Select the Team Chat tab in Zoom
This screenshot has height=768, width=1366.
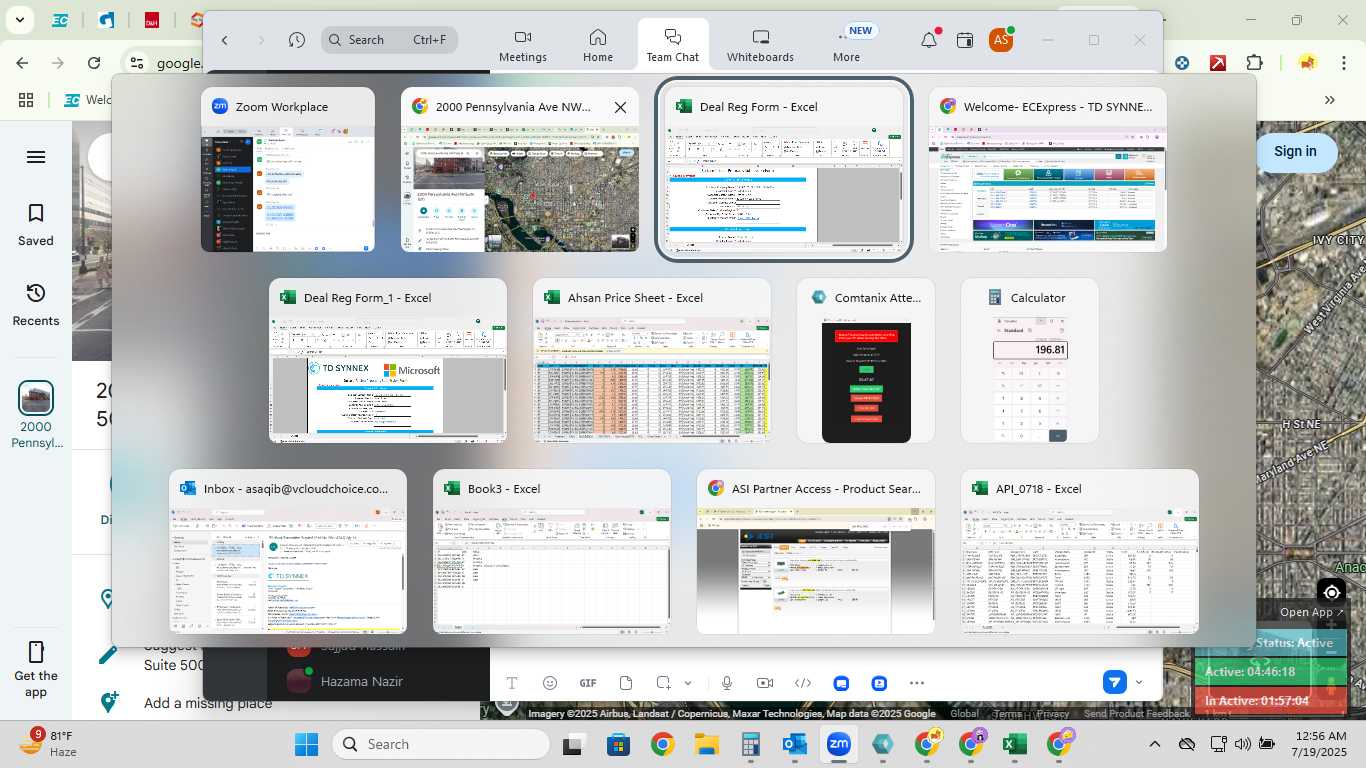[x=673, y=45]
